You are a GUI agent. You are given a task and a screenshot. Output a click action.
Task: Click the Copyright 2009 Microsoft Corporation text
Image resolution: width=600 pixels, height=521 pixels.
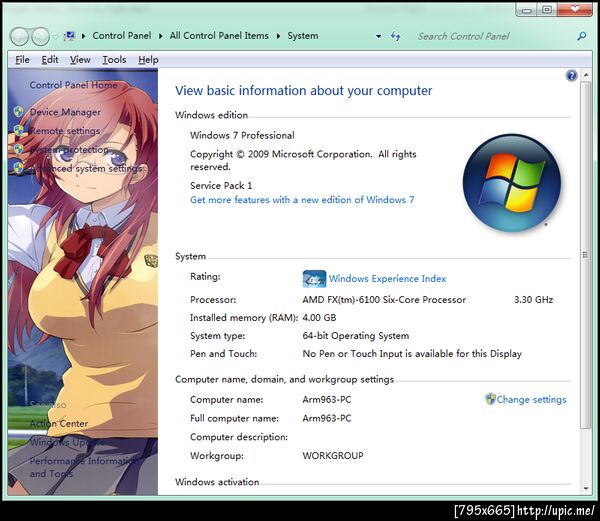coord(303,160)
